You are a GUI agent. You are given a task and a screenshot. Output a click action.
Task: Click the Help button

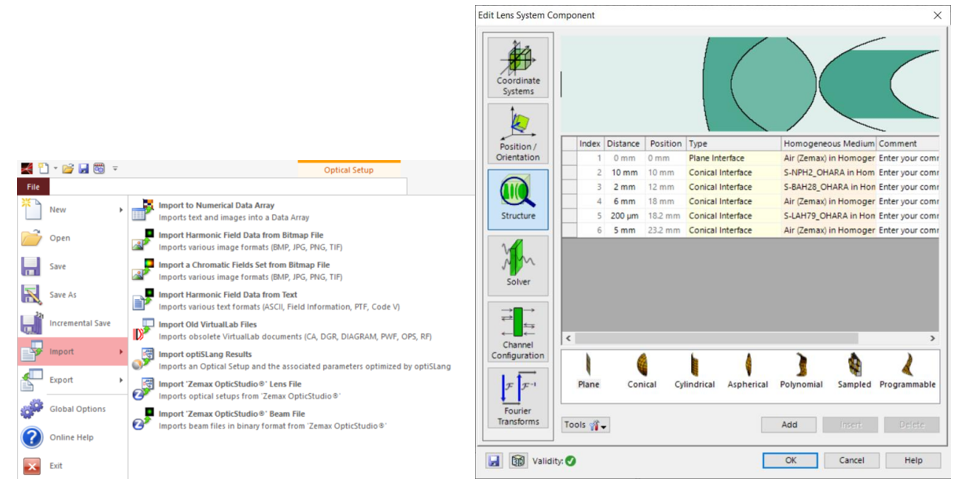pos(913,461)
